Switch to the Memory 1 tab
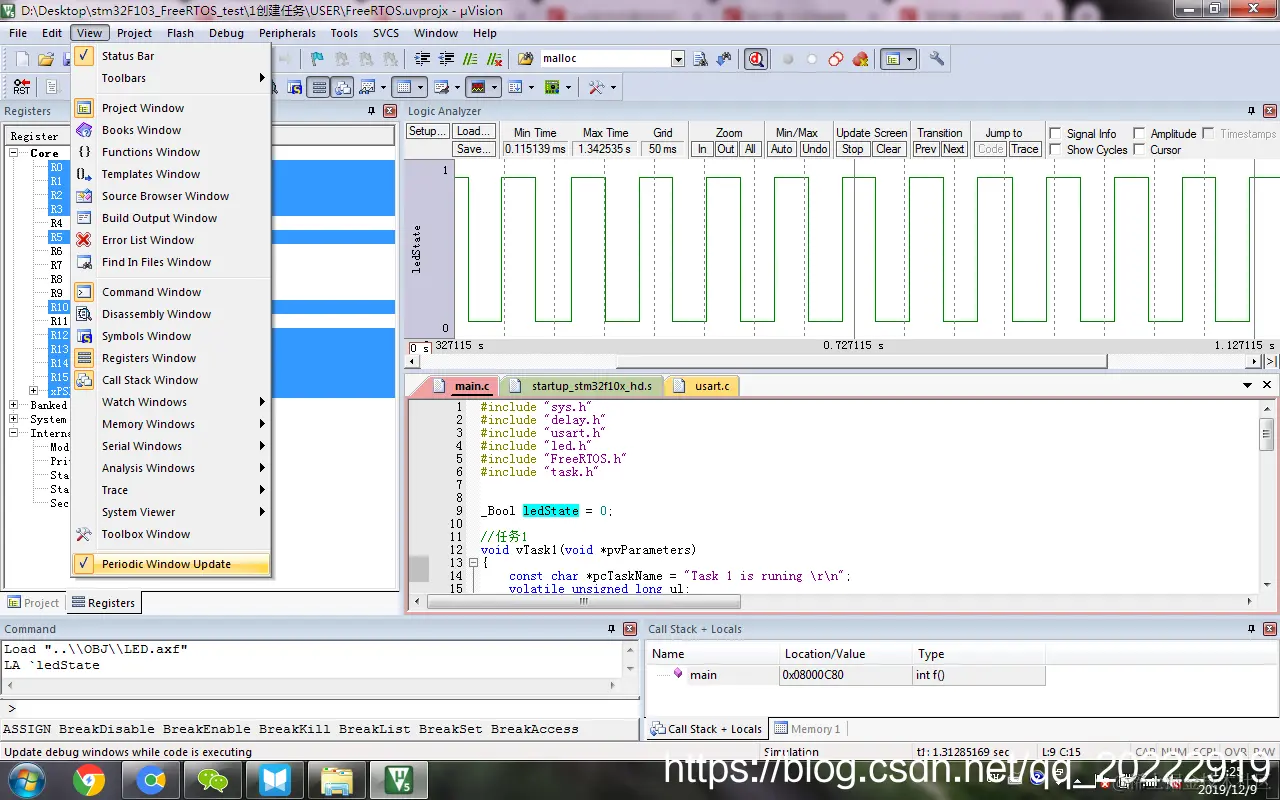Screen dimensions: 1280x800 pos(808,729)
